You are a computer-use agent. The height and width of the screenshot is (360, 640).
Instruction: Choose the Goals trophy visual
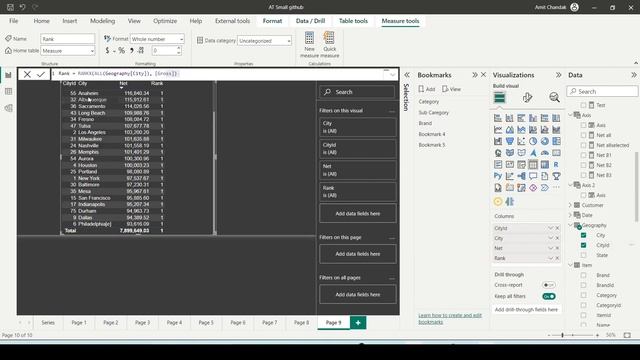coord(556,176)
